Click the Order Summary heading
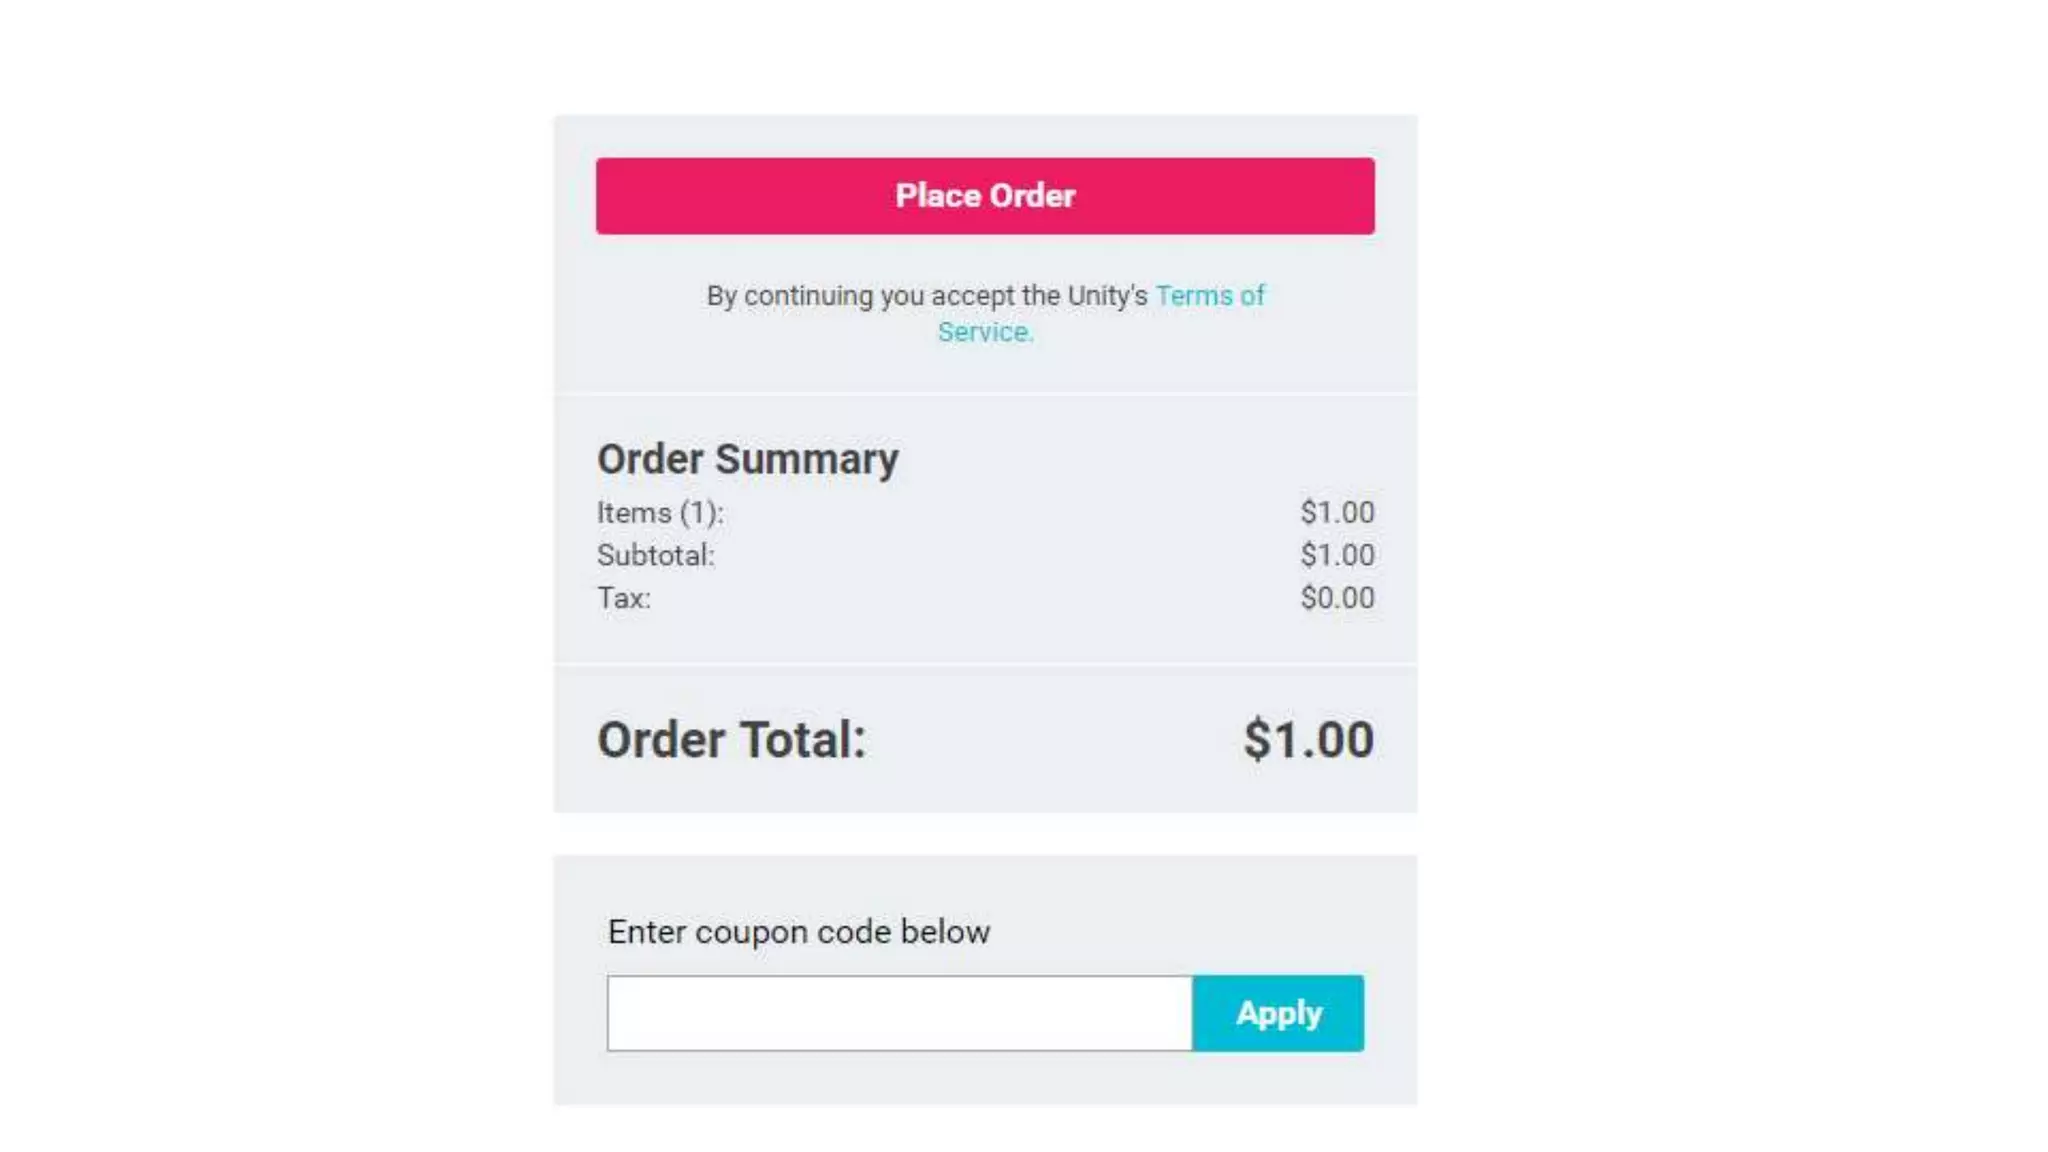 coord(747,459)
